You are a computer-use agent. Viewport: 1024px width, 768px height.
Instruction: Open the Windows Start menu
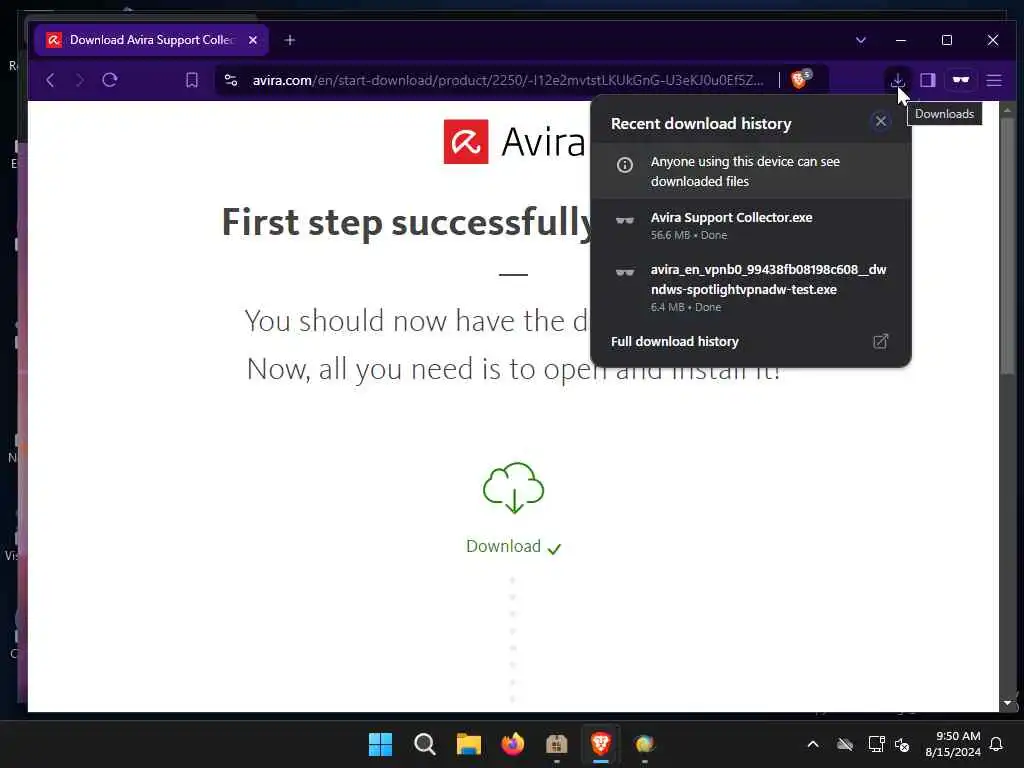click(x=380, y=744)
